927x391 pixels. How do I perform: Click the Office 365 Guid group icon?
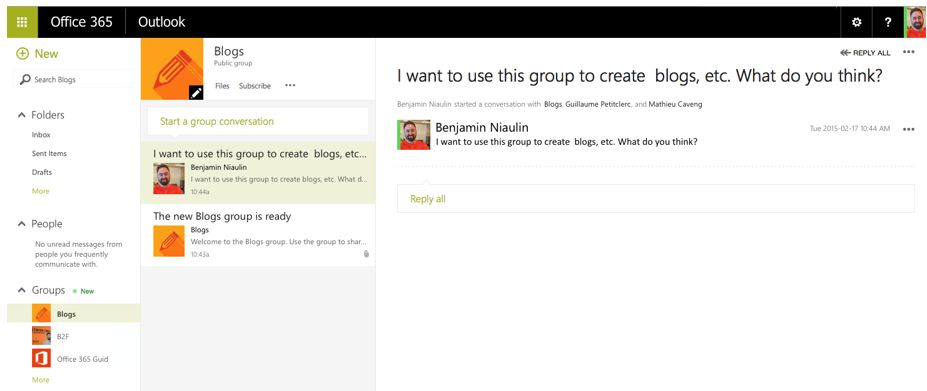point(41,358)
